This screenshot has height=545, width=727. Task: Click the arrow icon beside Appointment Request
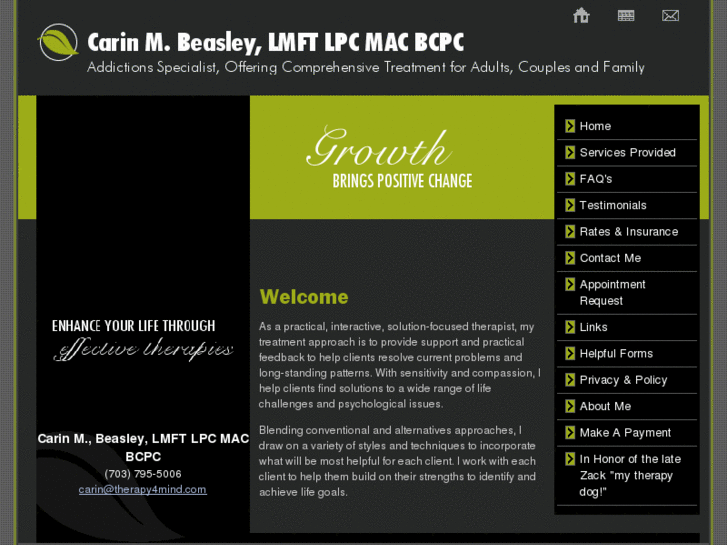[570, 284]
